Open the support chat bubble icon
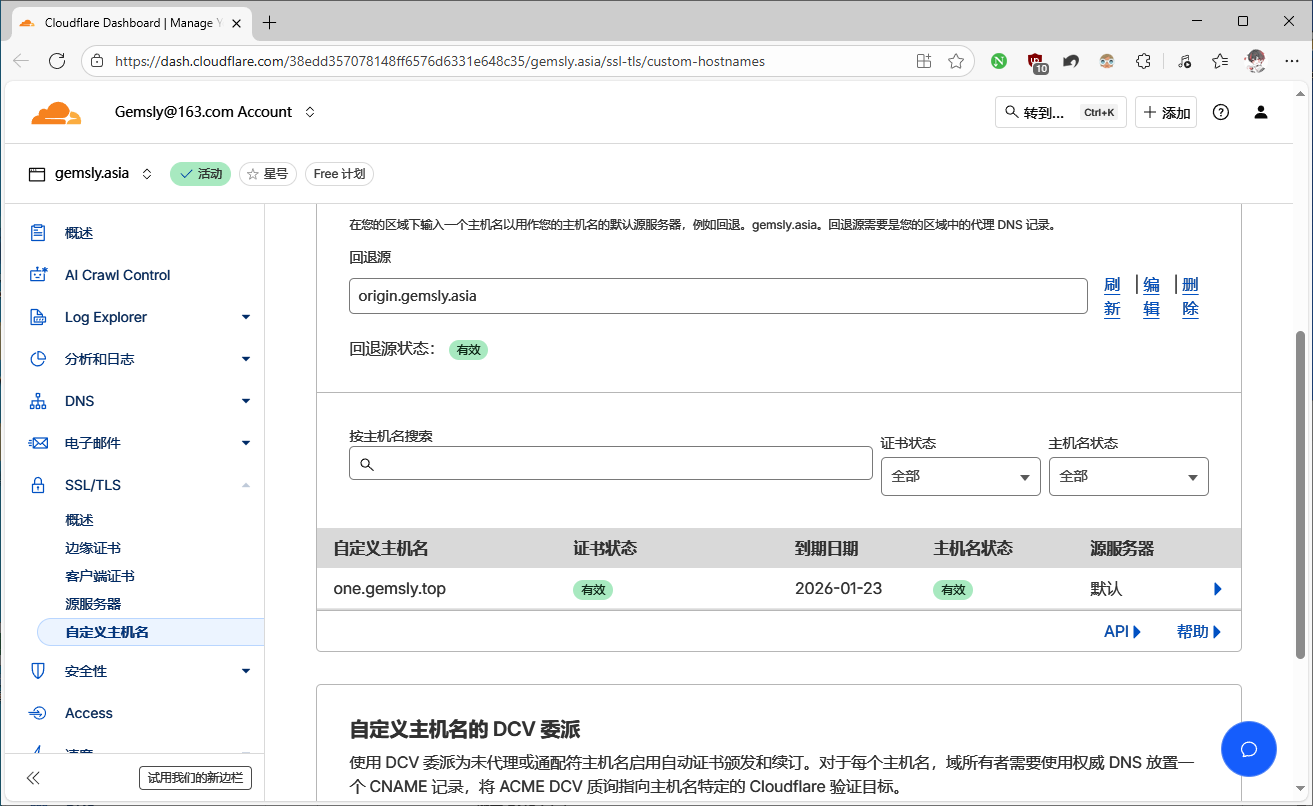The height and width of the screenshot is (806, 1313). [1248, 748]
